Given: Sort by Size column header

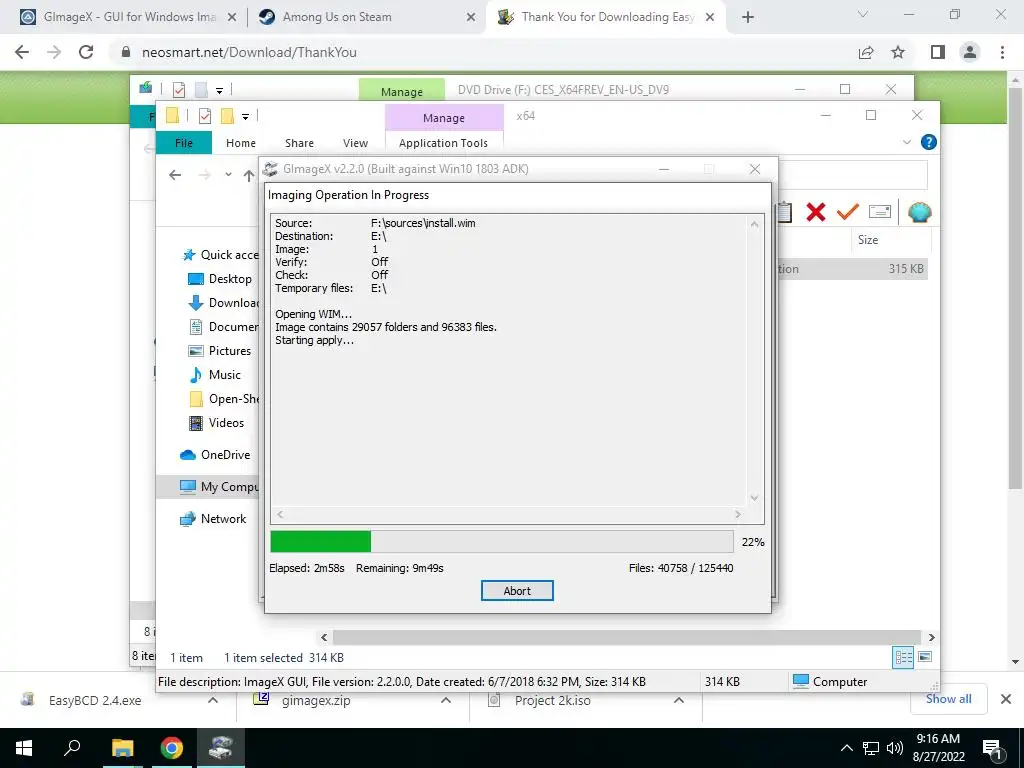Looking at the screenshot, I should pos(868,240).
